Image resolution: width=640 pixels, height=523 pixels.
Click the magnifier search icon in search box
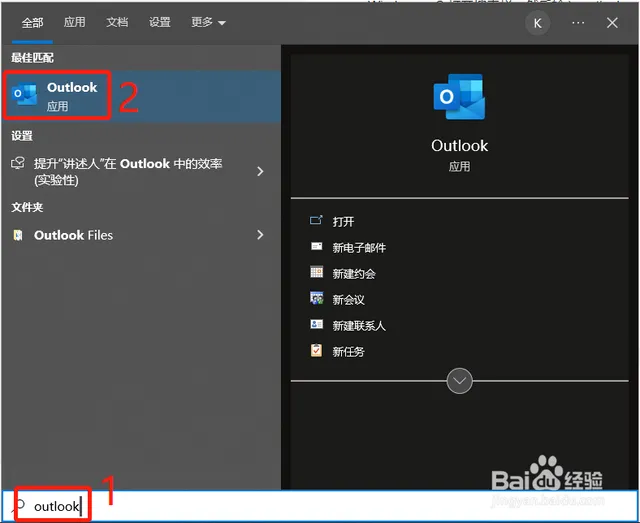pos(19,506)
